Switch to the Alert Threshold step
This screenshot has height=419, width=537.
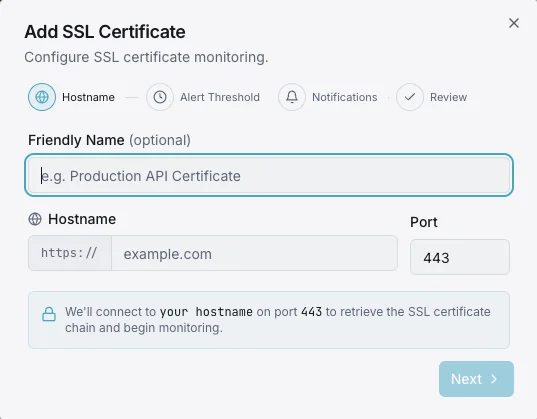220,97
